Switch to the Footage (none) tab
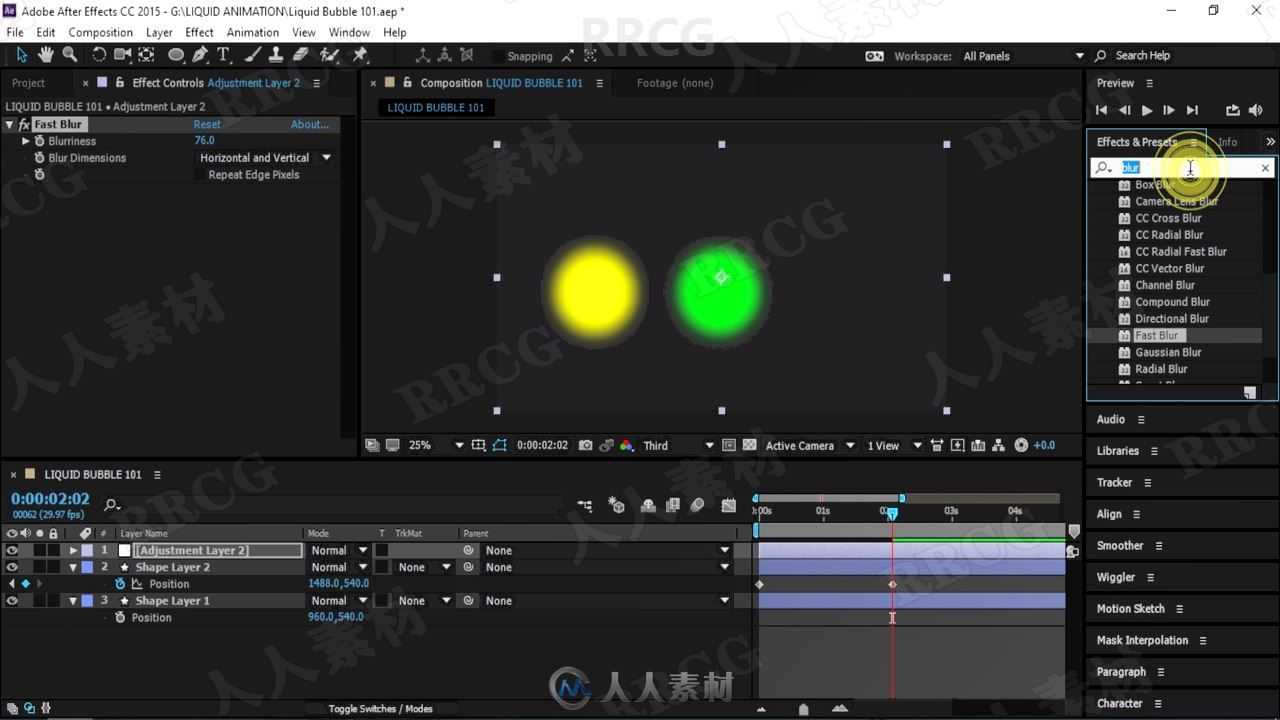This screenshot has width=1280, height=720. point(675,83)
